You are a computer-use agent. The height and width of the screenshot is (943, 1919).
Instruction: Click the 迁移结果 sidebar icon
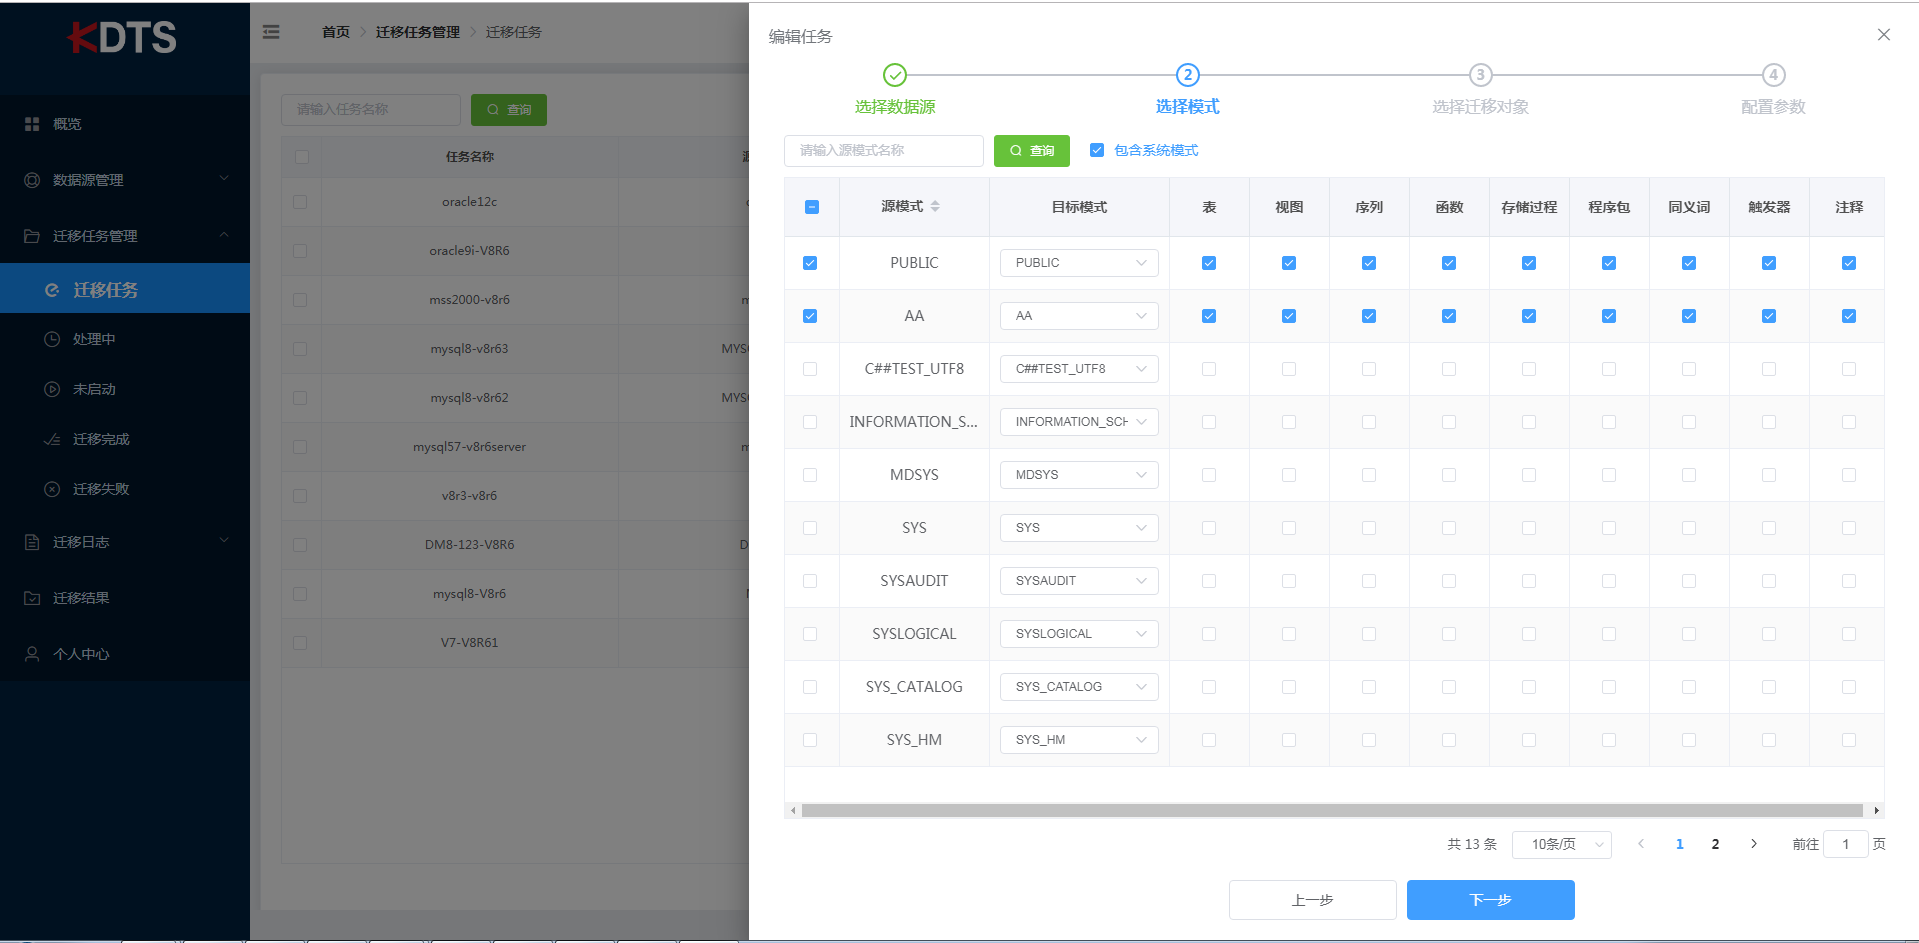(32, 598)
